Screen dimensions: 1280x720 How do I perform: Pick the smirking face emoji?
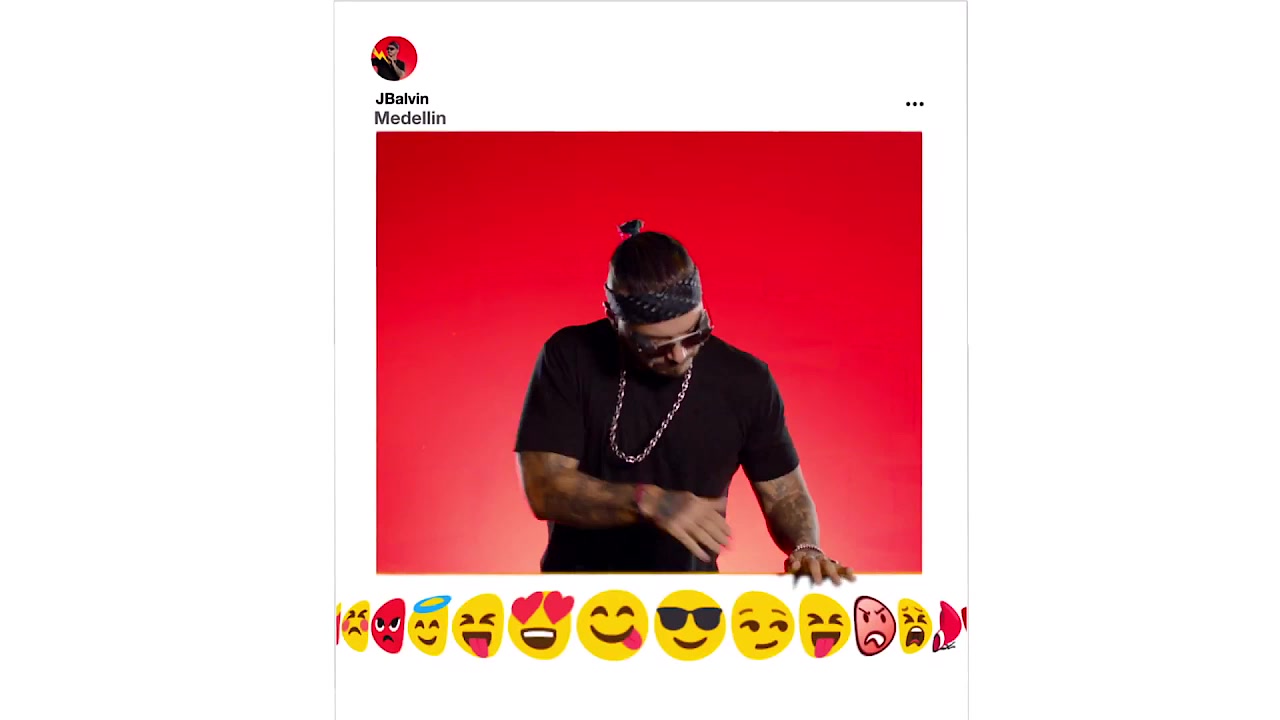point(762,625)
